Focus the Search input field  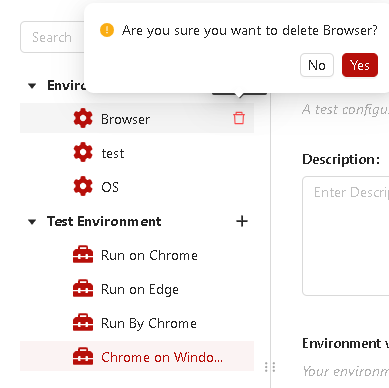point(52,37)
